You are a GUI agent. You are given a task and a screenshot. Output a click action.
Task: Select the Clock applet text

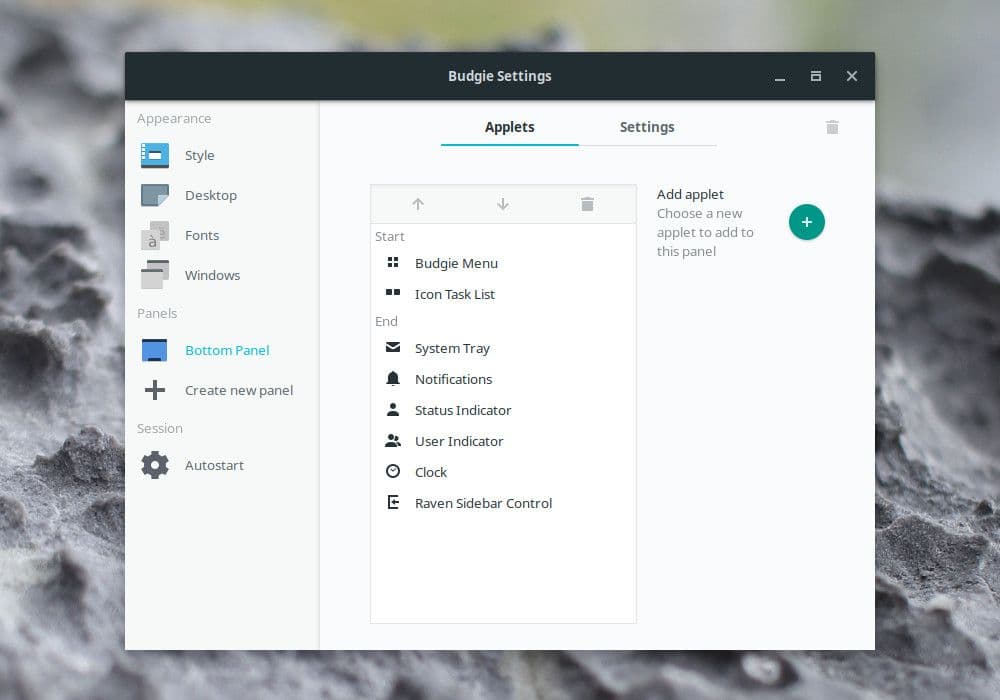point(431,472)
